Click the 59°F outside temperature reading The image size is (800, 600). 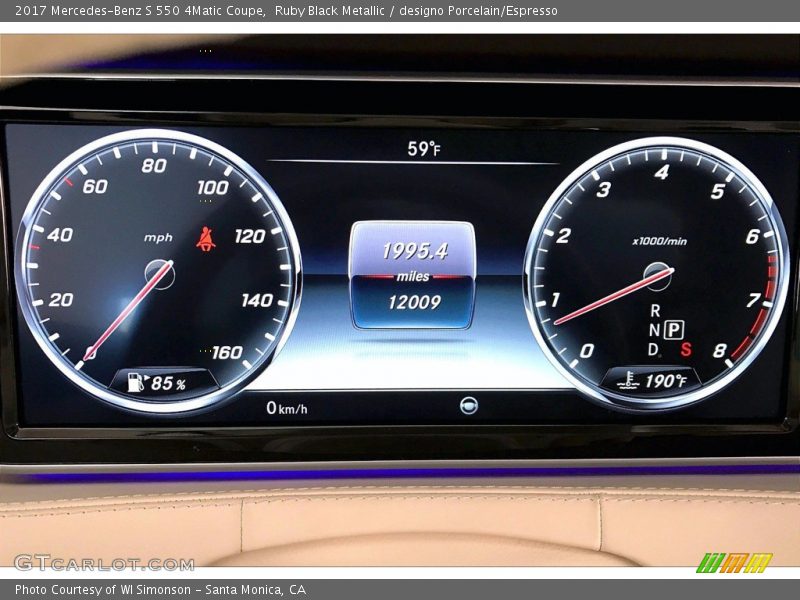[424, 148]
